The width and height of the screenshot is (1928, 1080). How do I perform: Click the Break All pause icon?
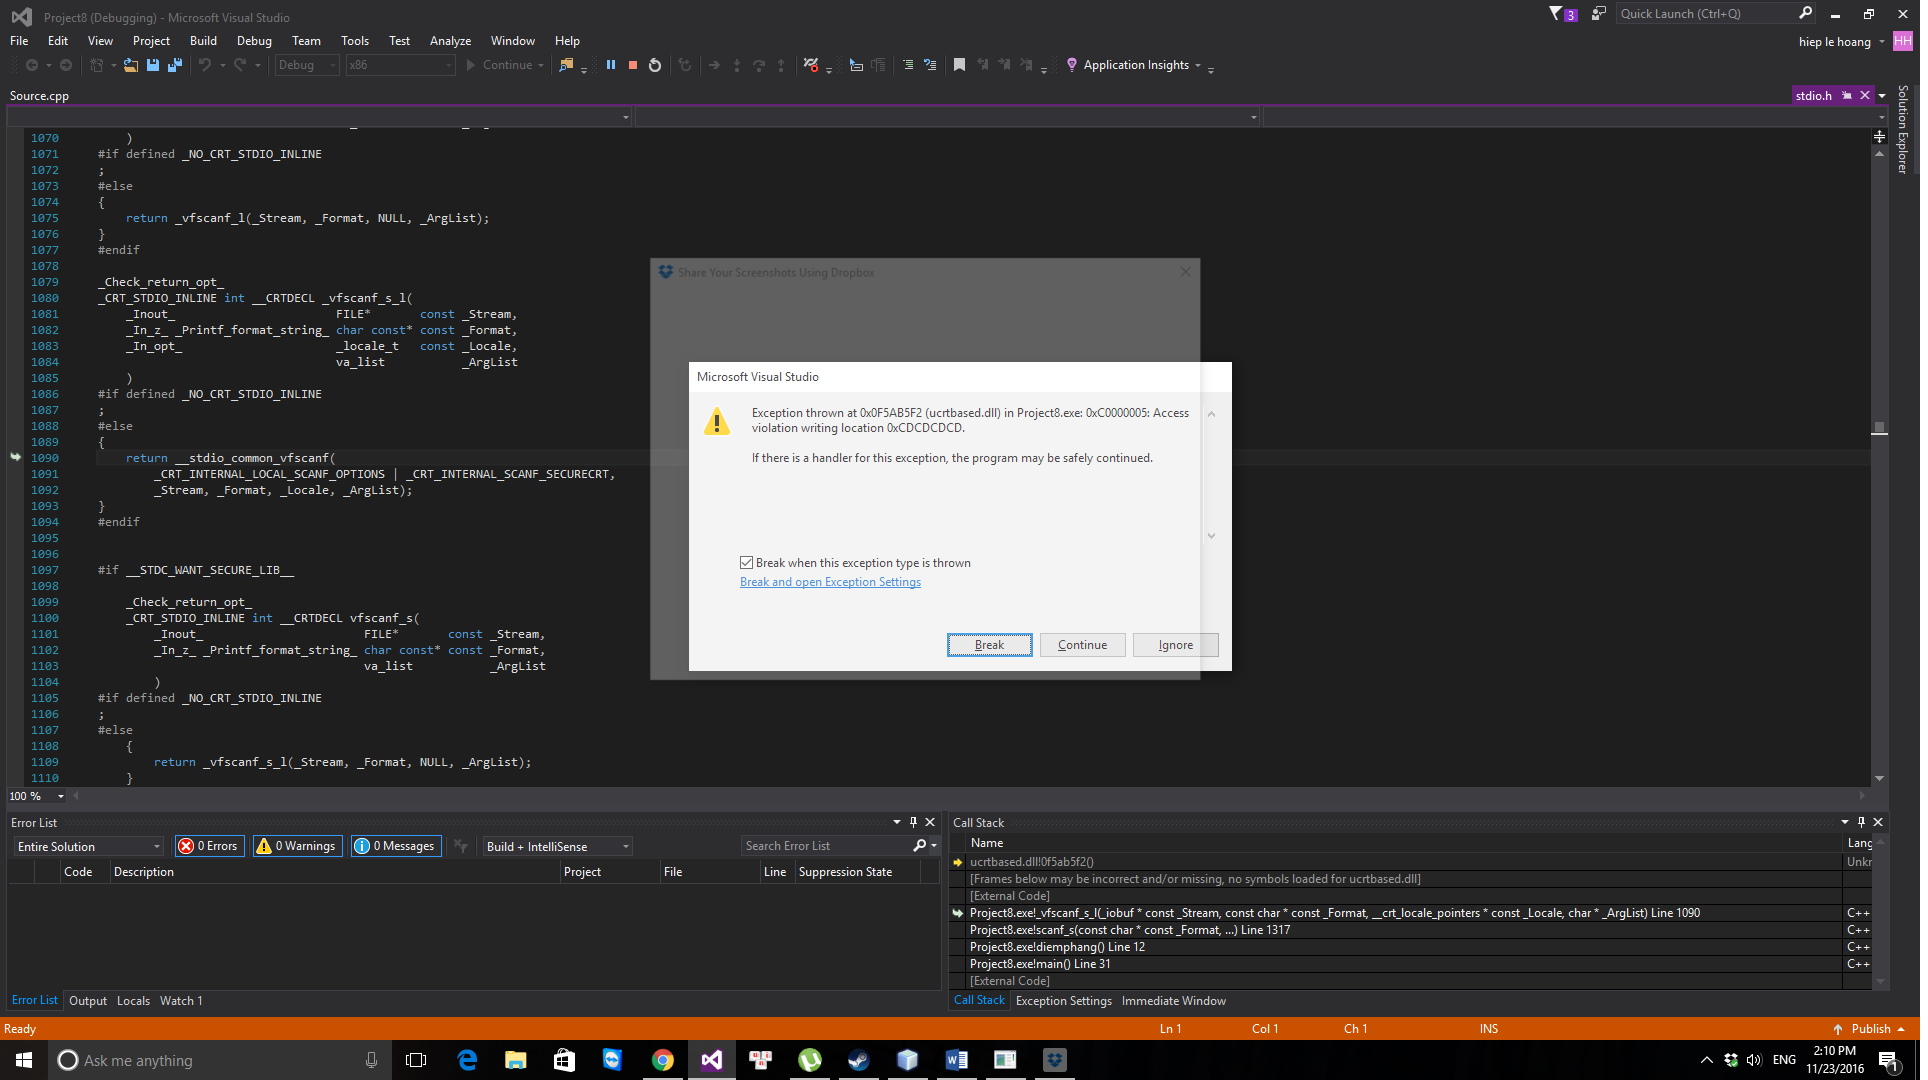[x=611, y=65]
